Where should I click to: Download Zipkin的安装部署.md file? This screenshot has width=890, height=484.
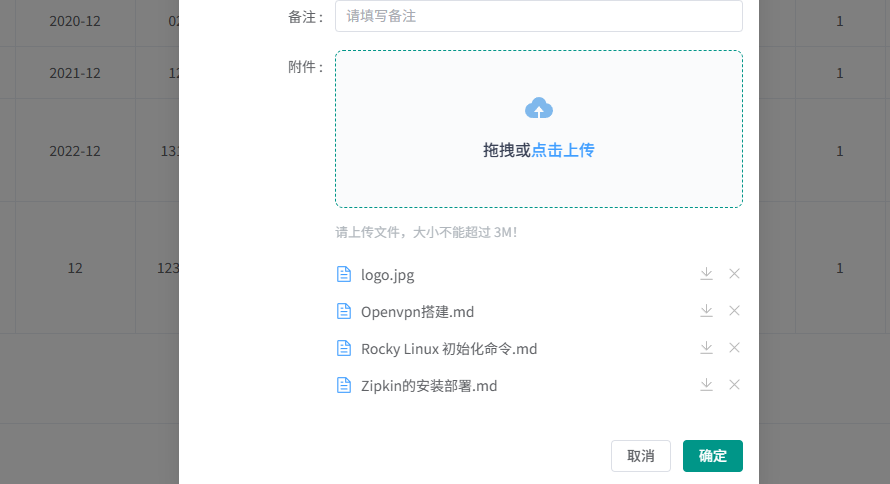point(706,385)
